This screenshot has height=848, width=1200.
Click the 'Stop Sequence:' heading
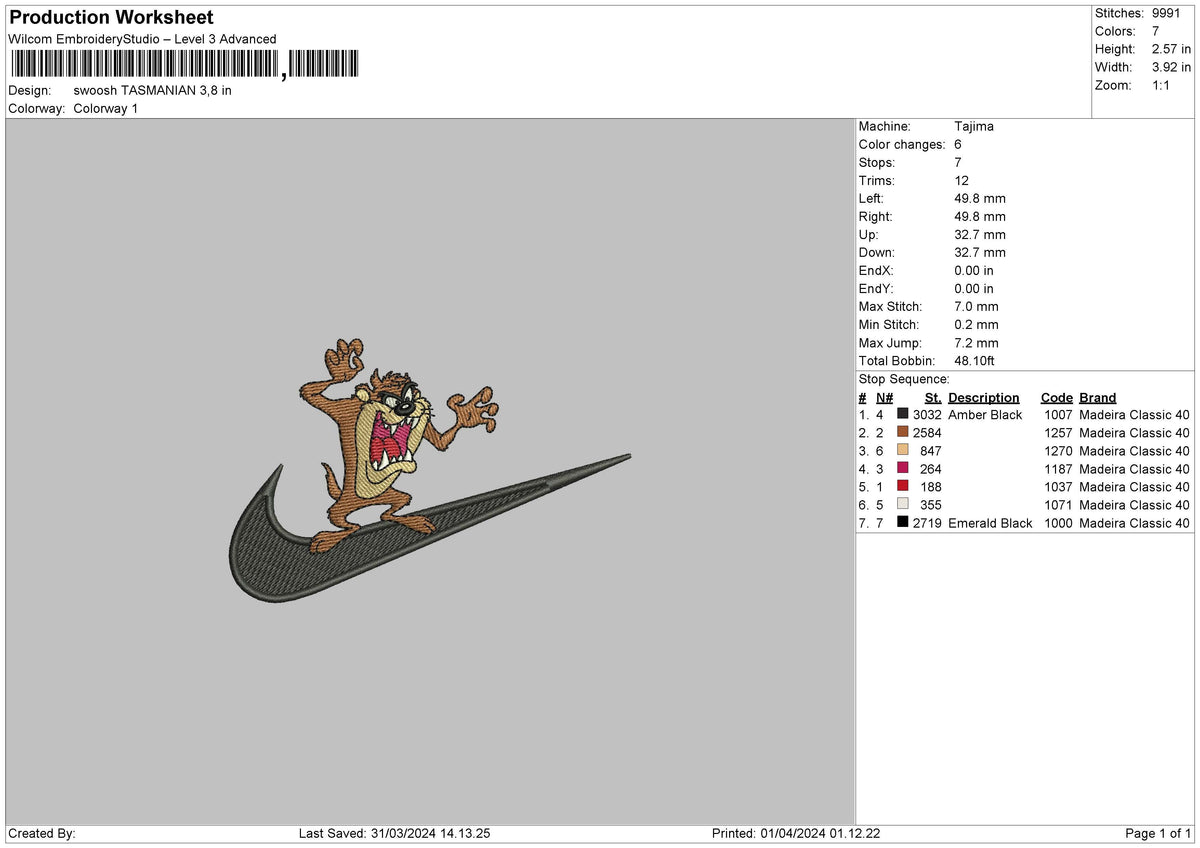pos(904,380)
